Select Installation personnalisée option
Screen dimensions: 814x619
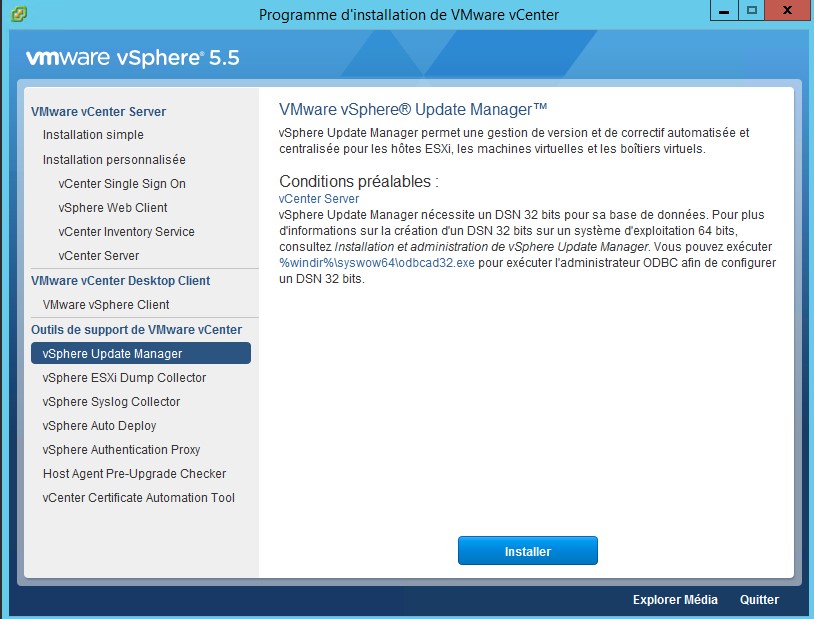(114, 159)
